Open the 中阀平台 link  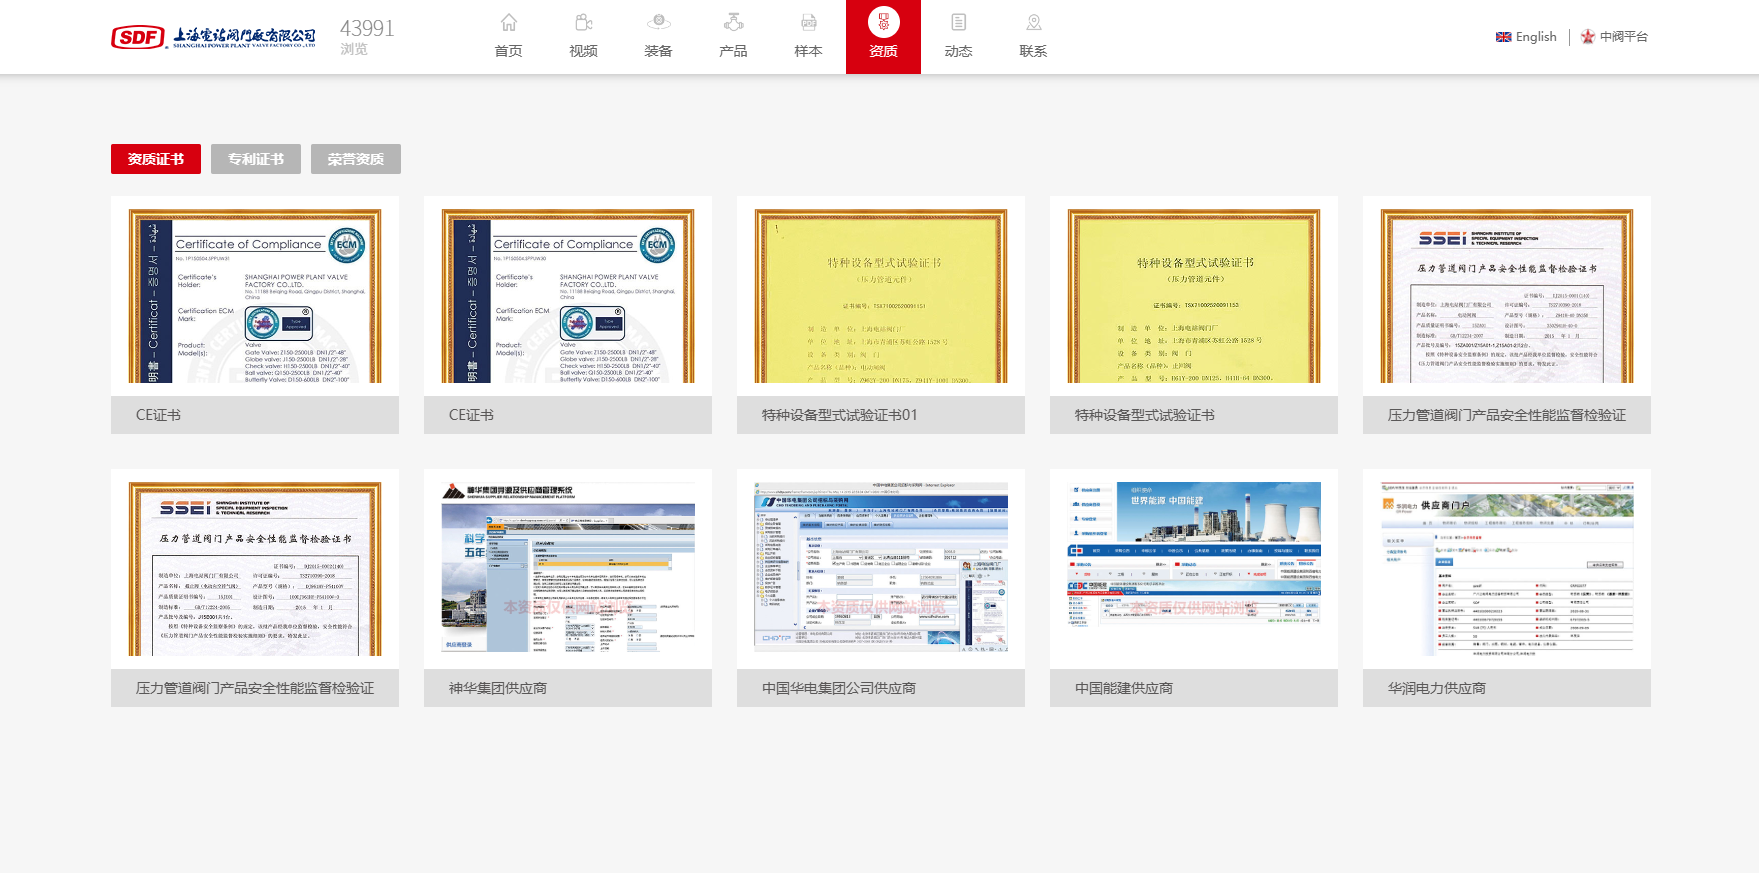[x=1614, y=37]
